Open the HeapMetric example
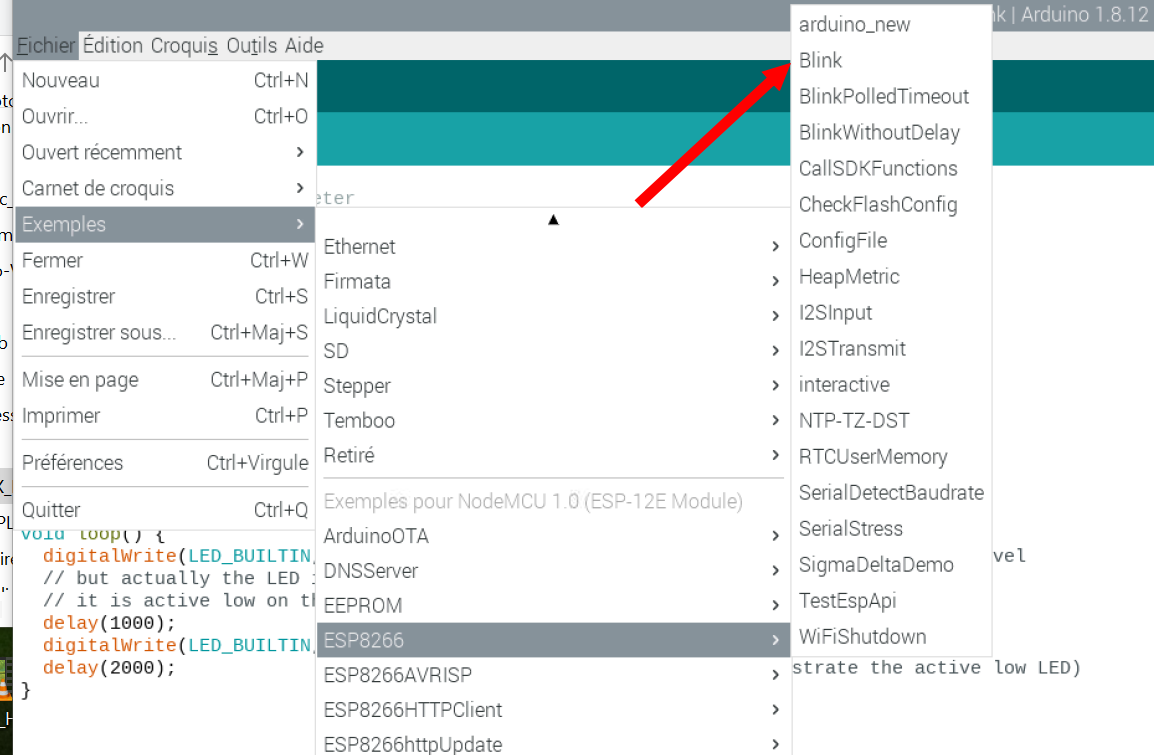 click(891, 277)
